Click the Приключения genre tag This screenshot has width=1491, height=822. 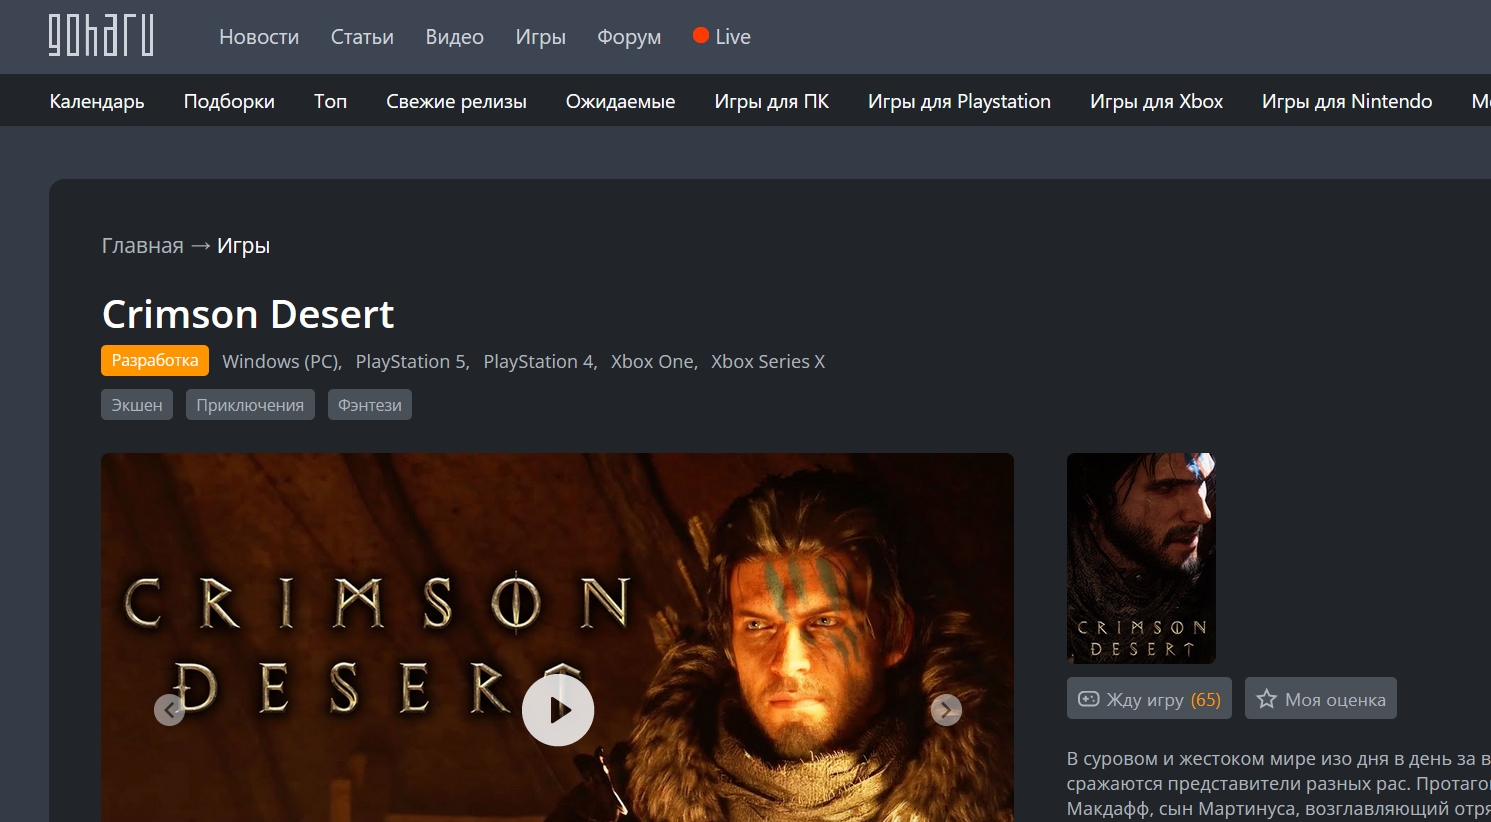[250, 405]
